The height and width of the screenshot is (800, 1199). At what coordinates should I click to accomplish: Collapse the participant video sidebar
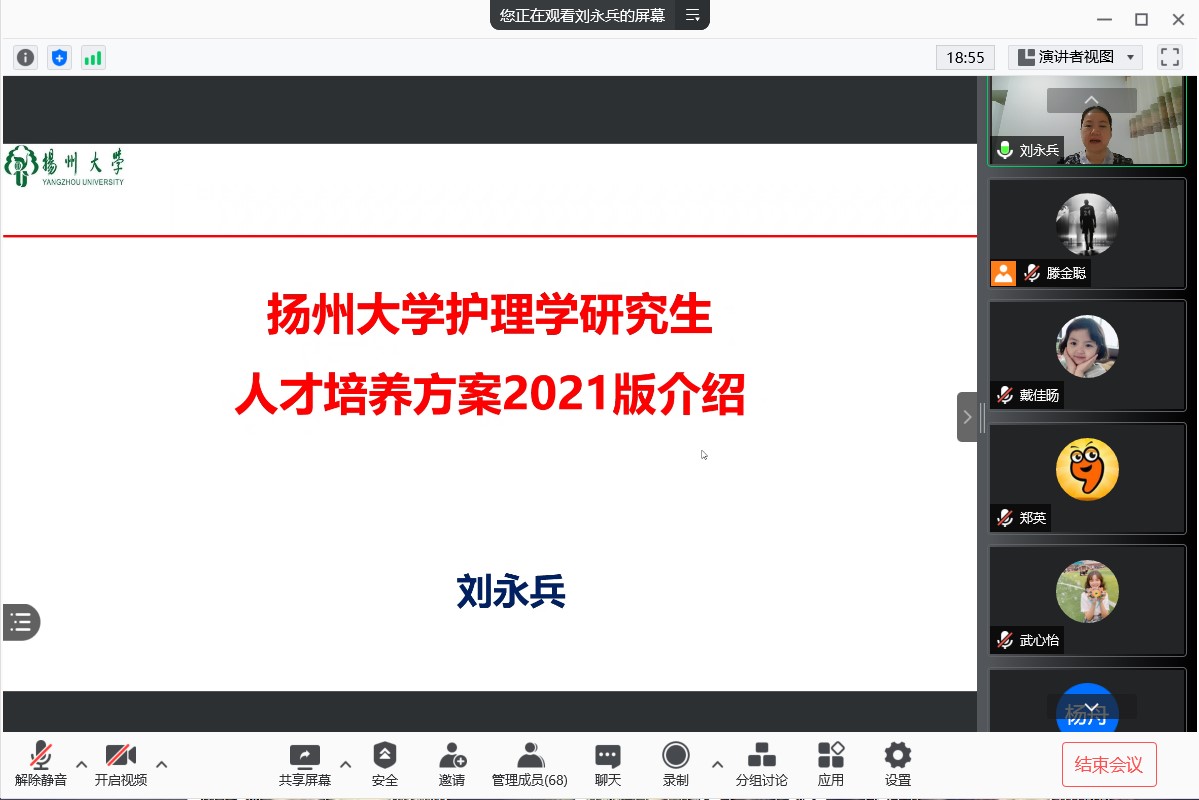tap(967, 417)
